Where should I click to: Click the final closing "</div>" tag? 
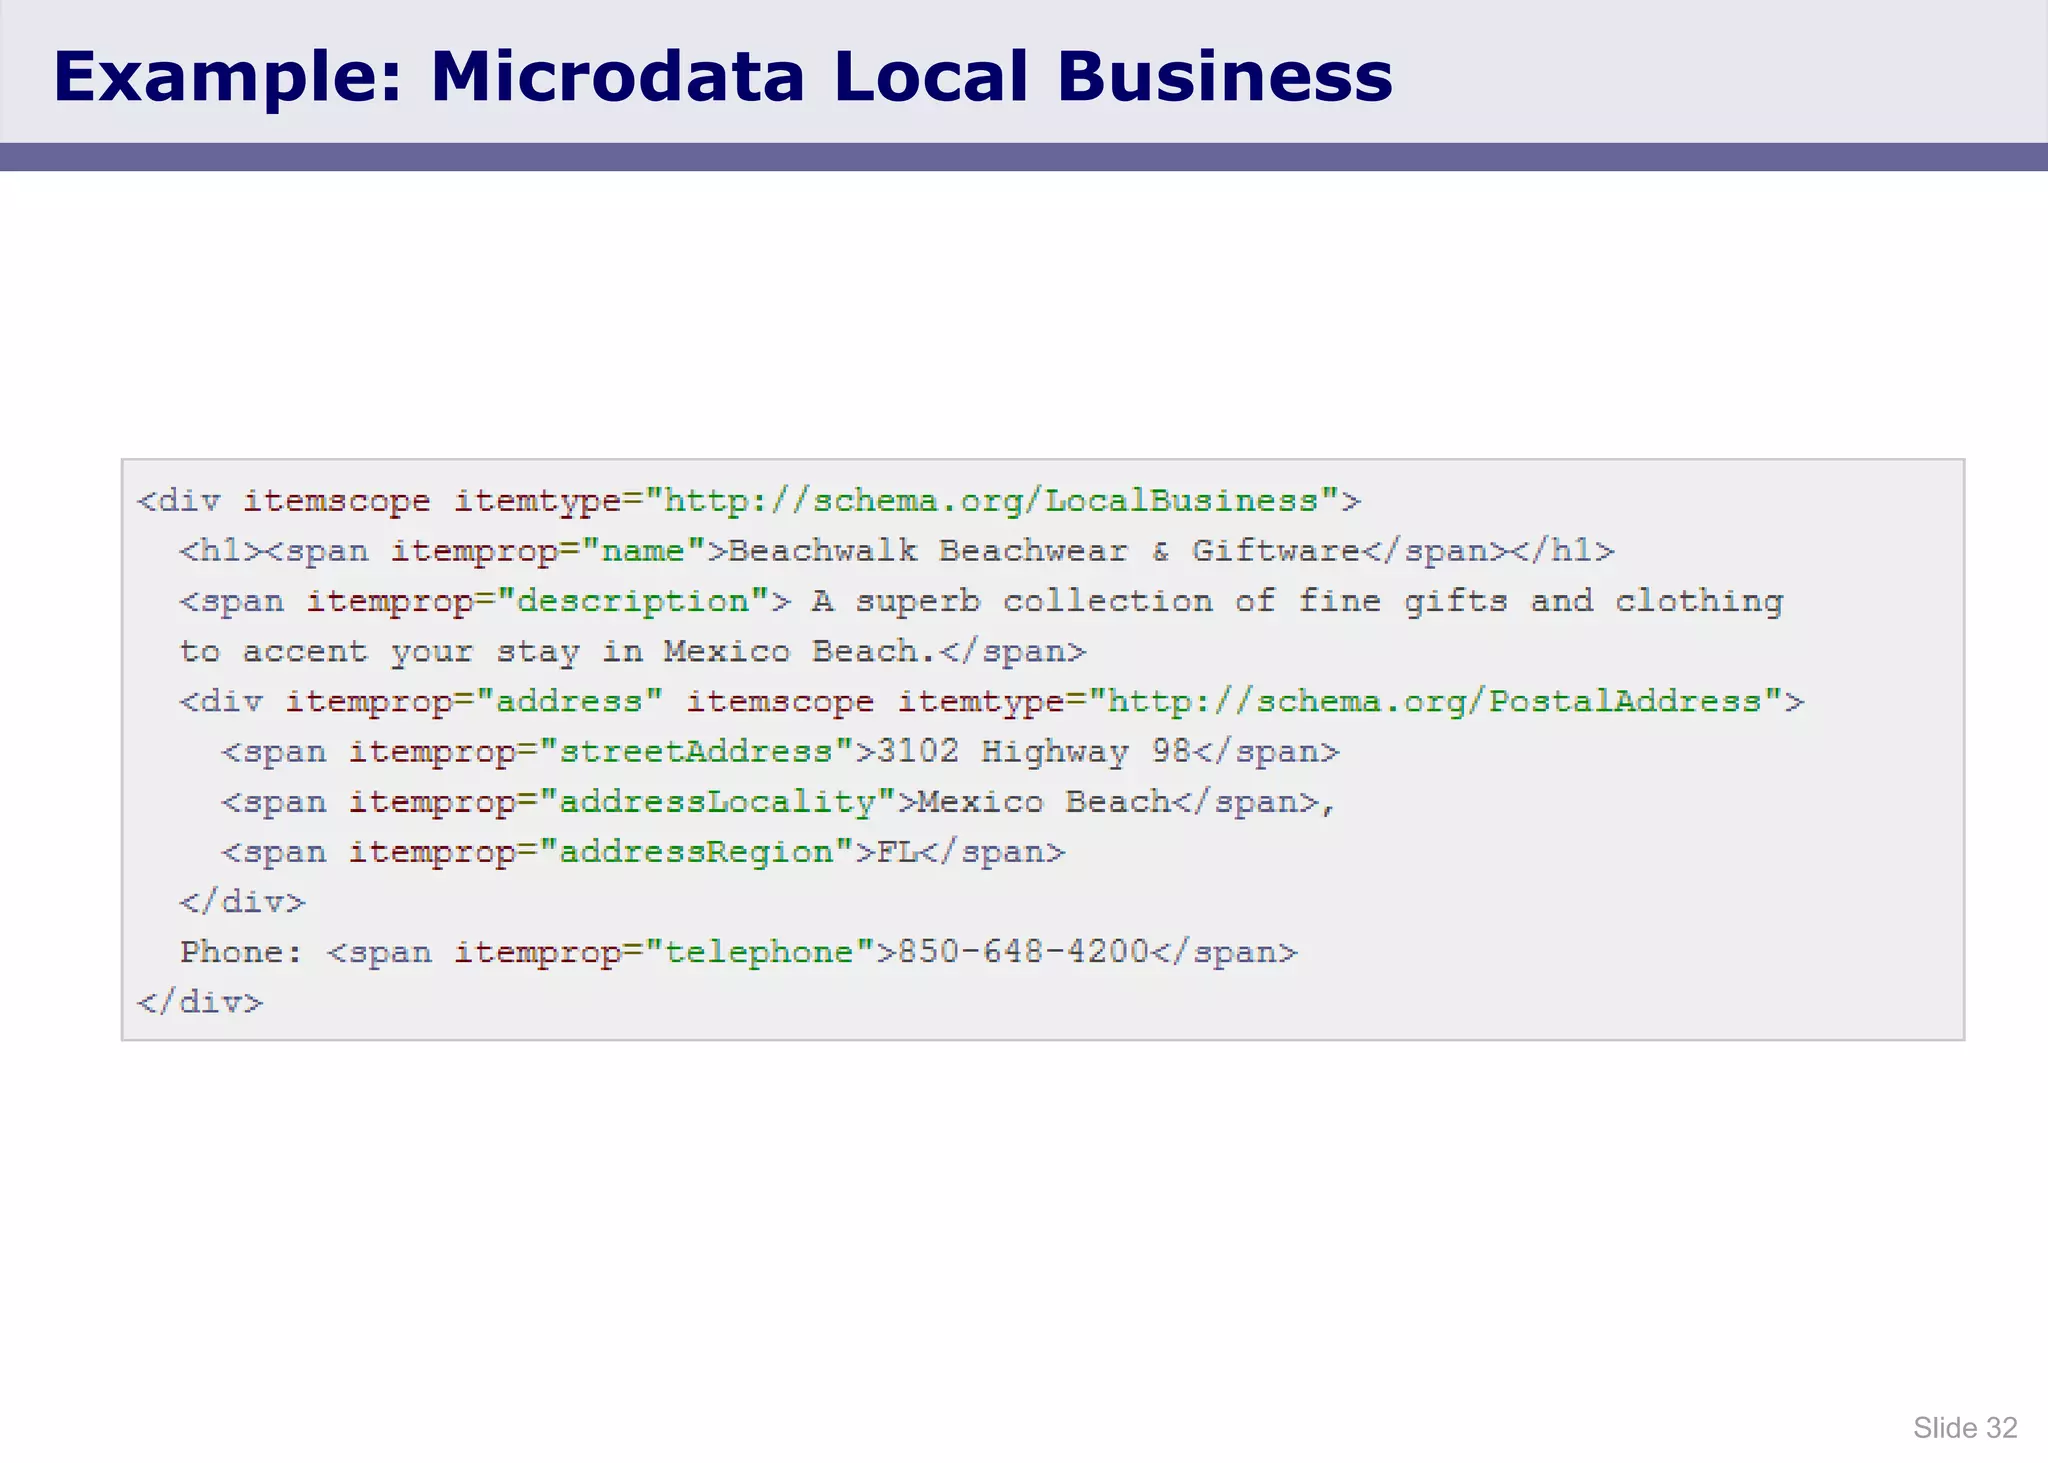point(200,1001)
